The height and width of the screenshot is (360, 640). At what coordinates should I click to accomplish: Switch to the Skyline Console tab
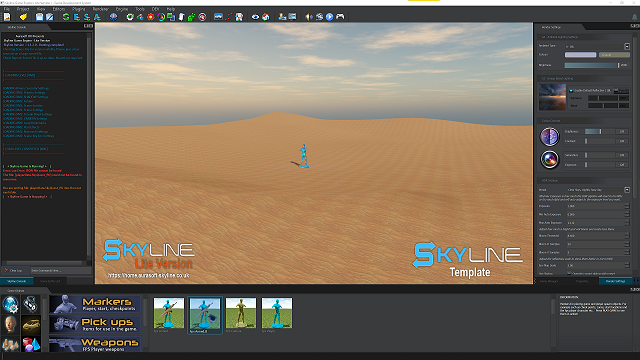[17, 281]
